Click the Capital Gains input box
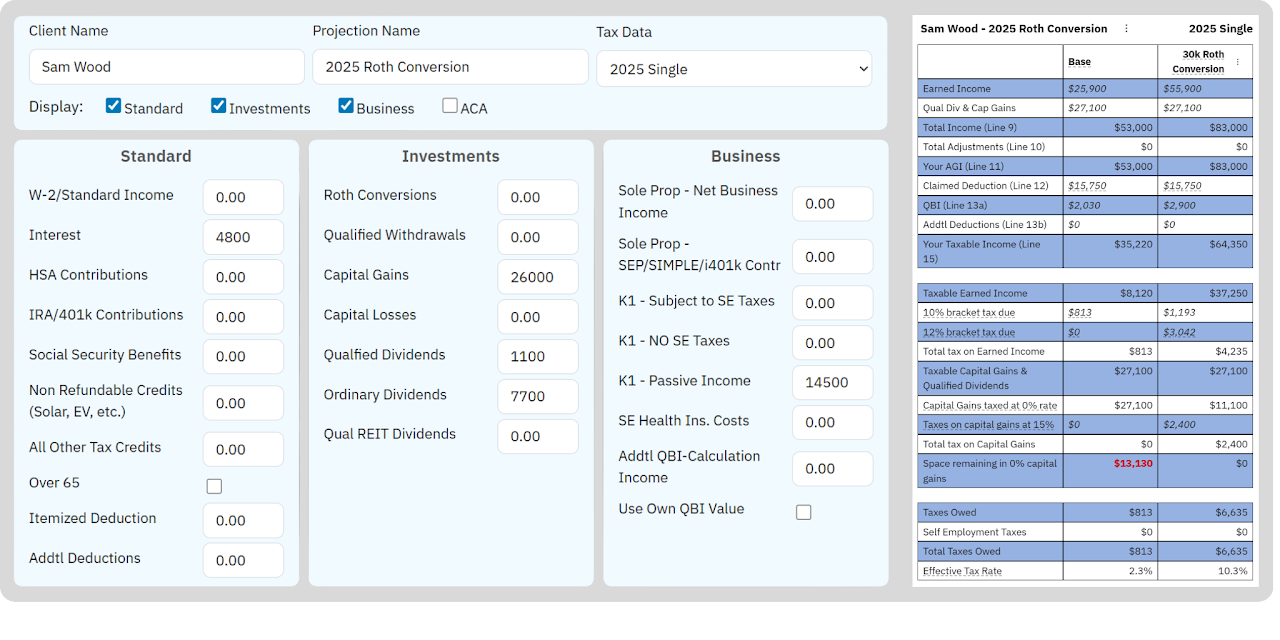The width and height of the screenshot is (1280, 640). coord(538,277)
